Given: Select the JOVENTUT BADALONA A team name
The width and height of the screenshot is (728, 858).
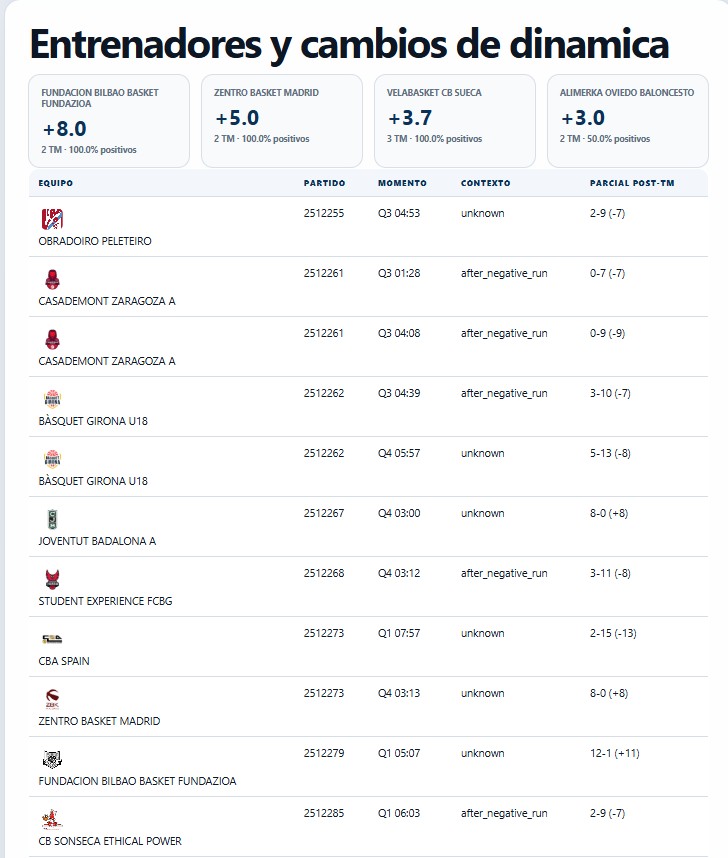Looking at the screenshot, I should point(97,541).
